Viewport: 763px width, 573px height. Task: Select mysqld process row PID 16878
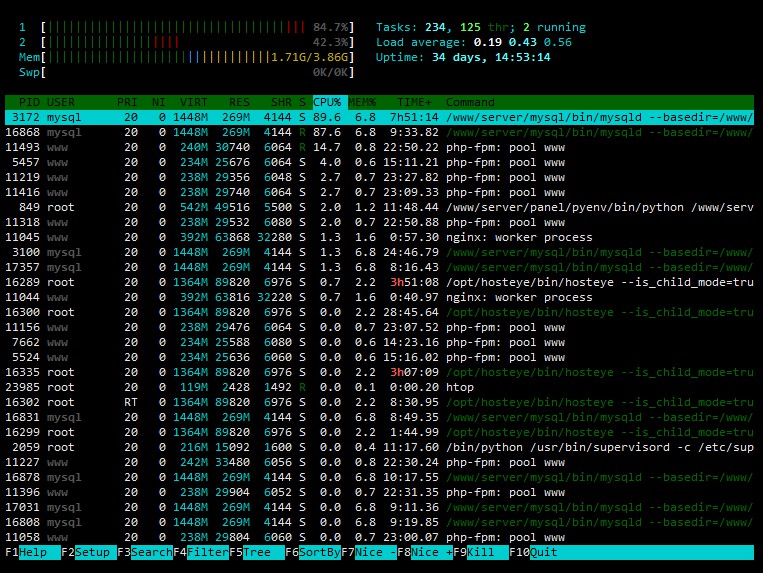coord(379,478)
